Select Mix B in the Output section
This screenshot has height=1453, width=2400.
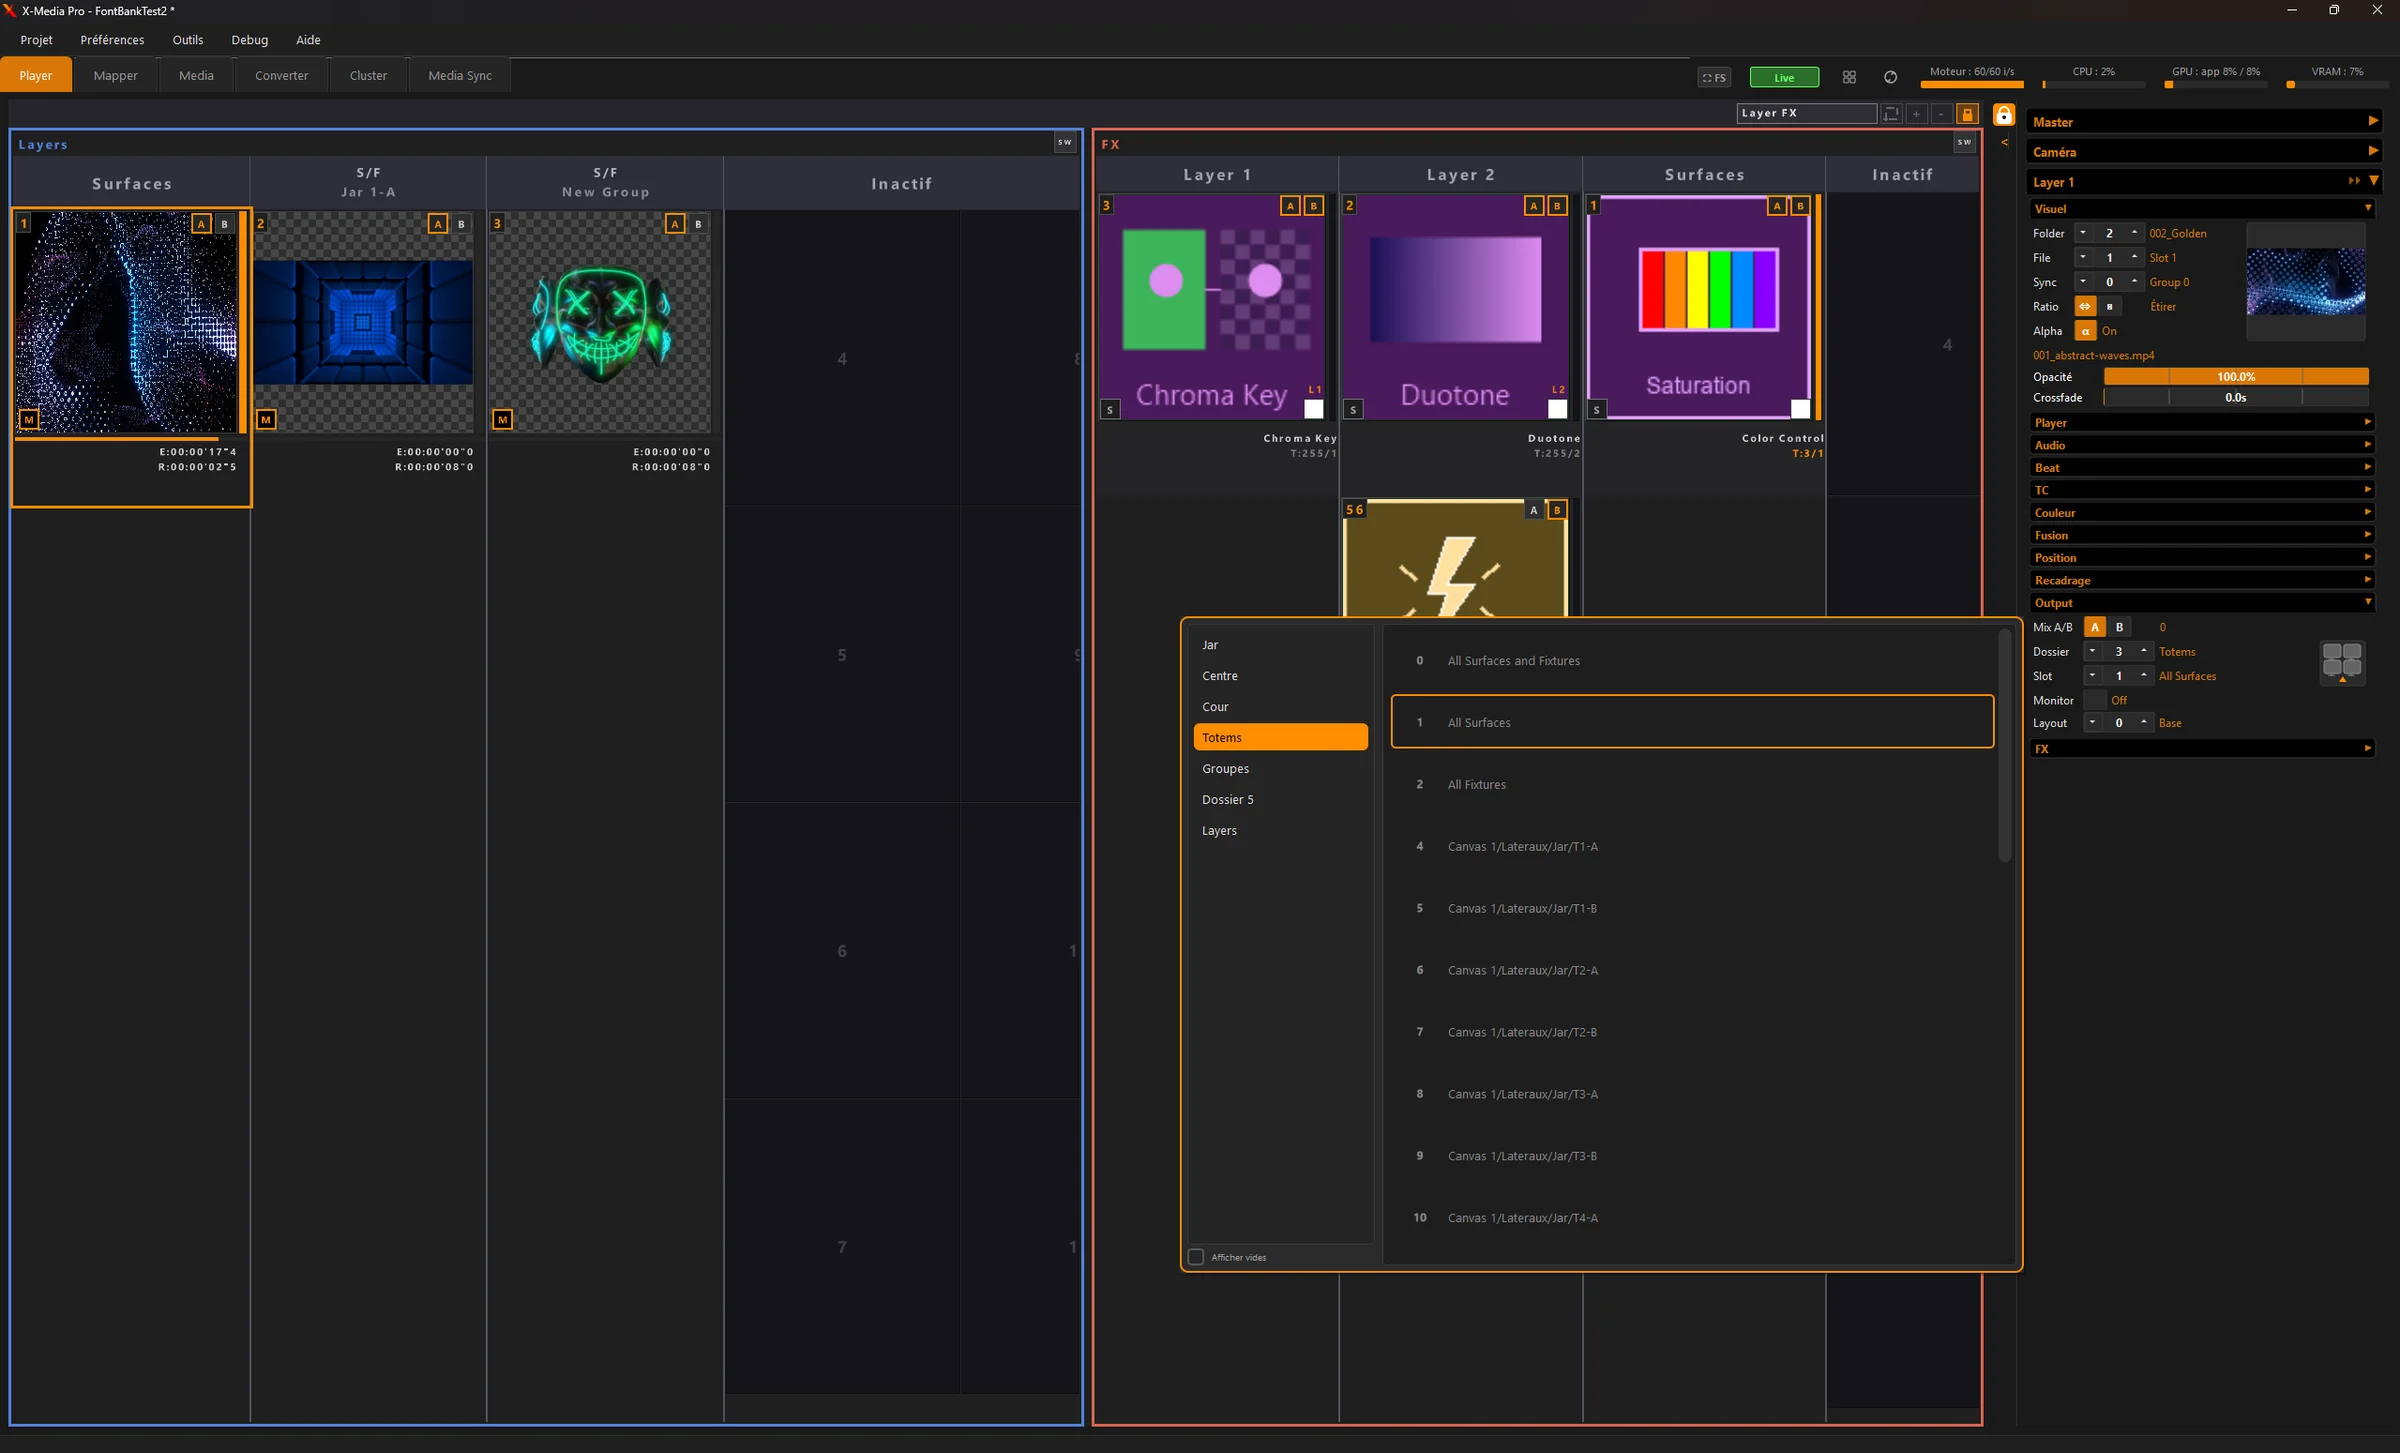[2119, 627]
